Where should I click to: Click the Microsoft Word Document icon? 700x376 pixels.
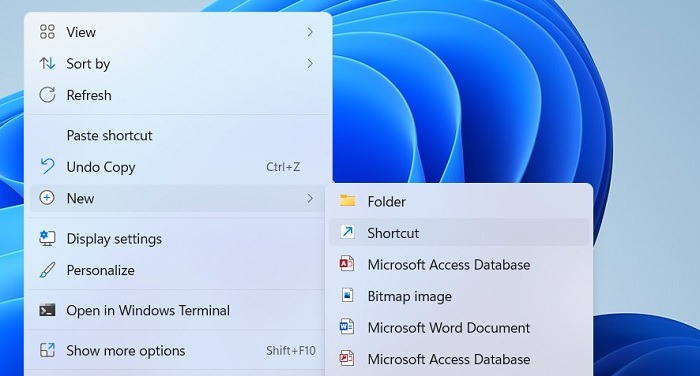coord(347,327)
